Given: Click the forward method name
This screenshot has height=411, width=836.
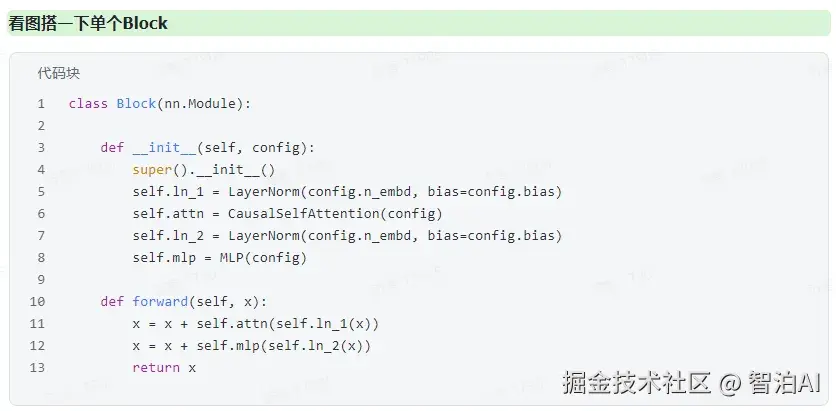Looking at the screenshot, I should pyautogui.click(x=160, y=302).
